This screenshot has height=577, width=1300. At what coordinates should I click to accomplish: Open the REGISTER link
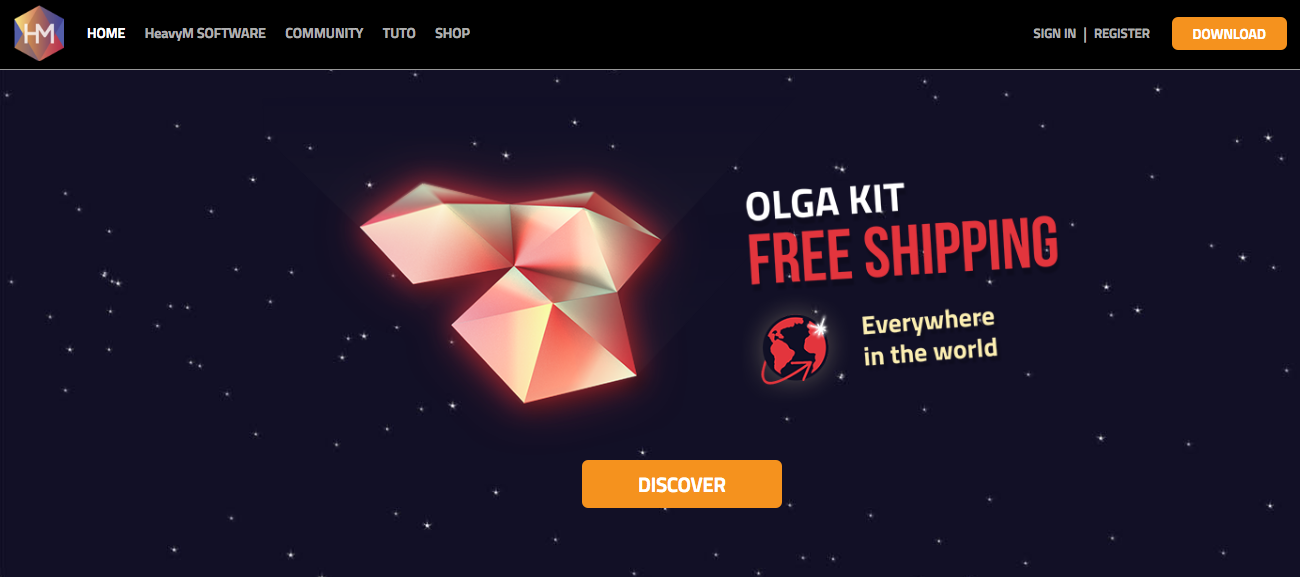point(1122,34)
